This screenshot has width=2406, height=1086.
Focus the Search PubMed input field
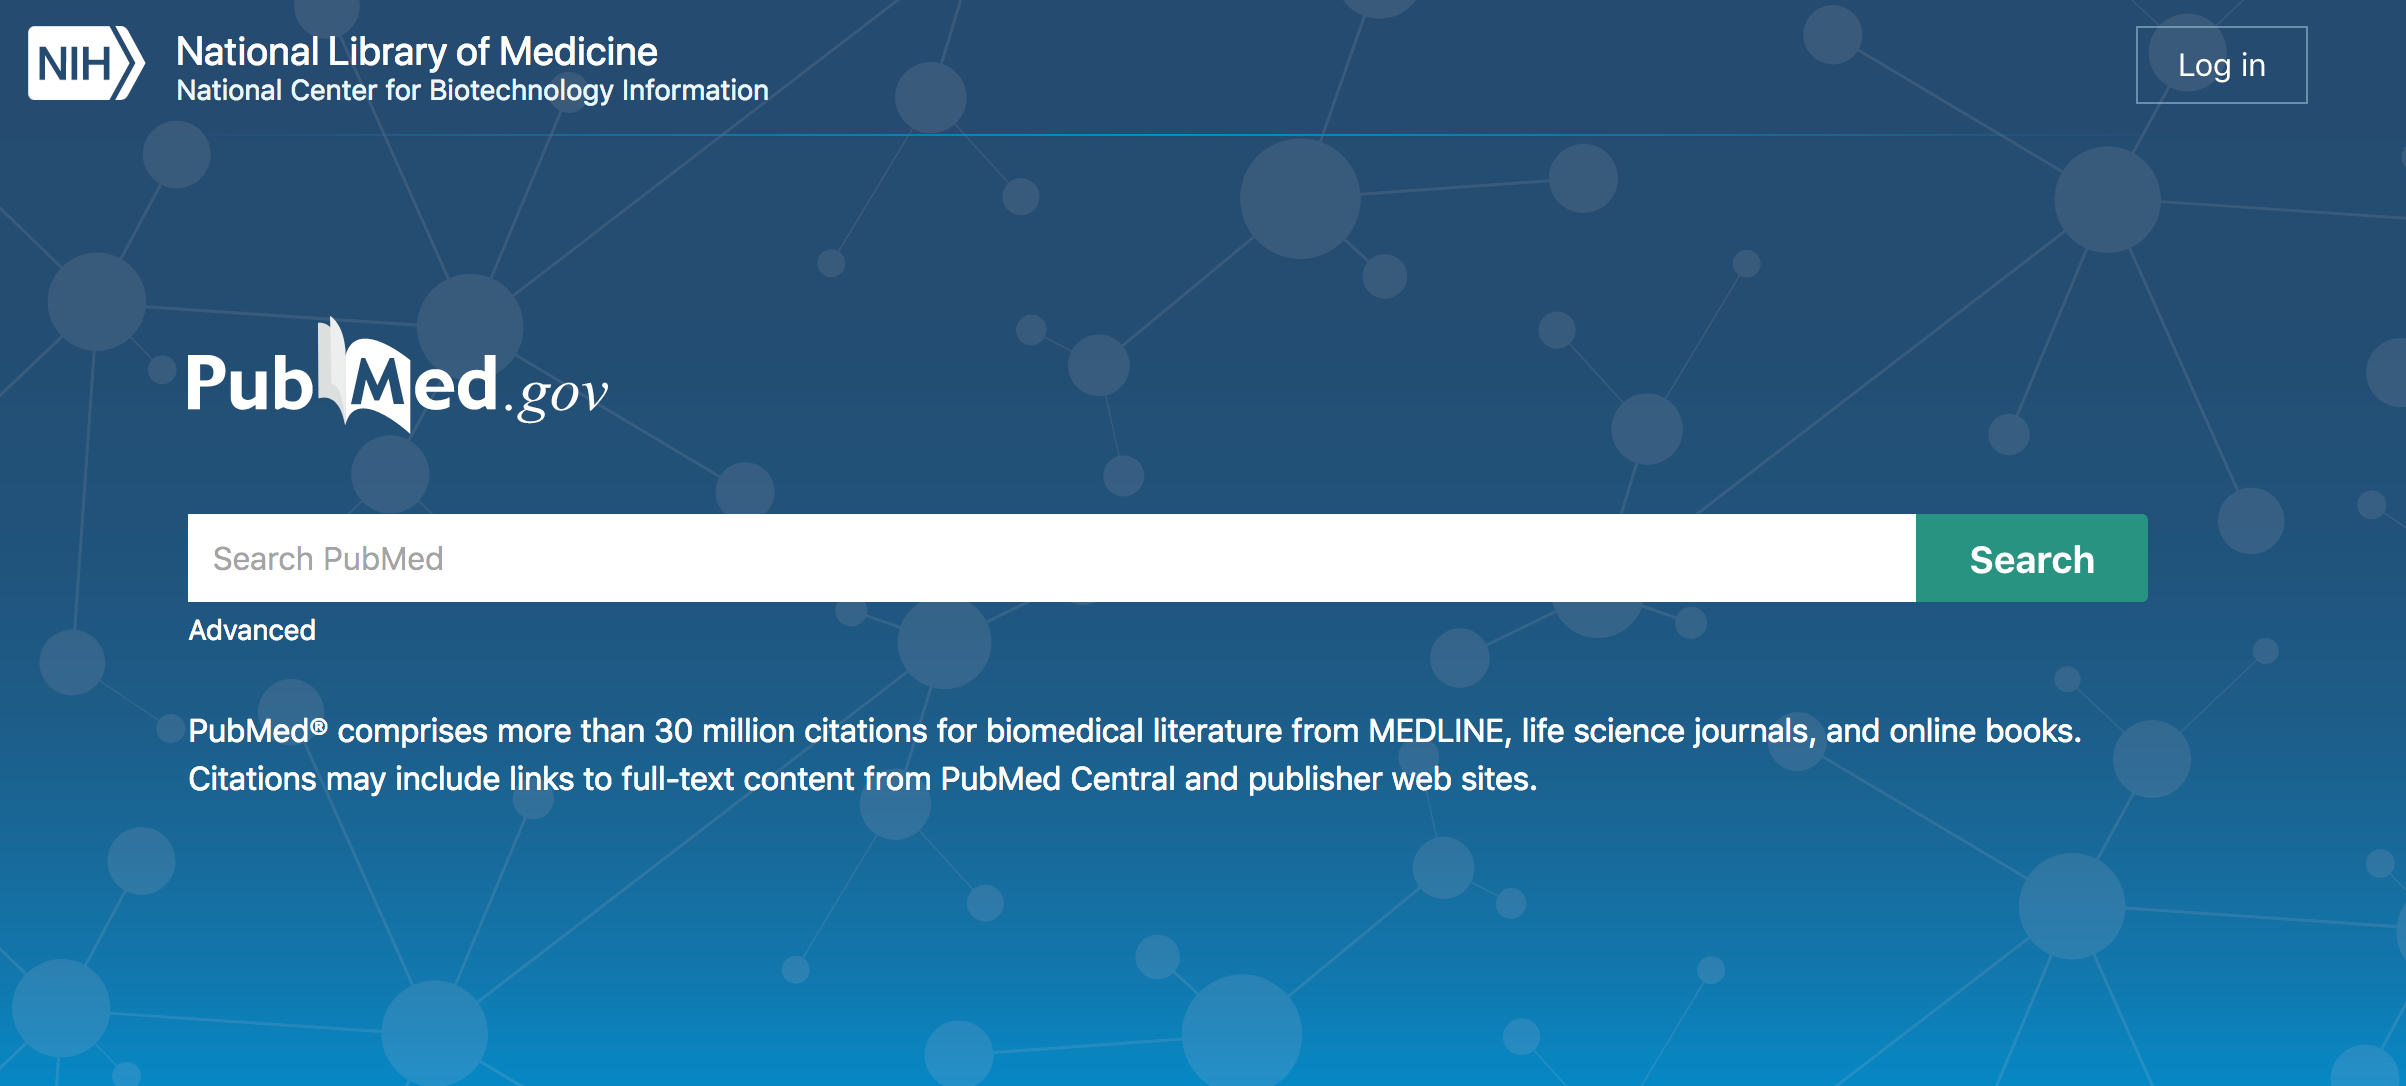[x=1050, y=559]
